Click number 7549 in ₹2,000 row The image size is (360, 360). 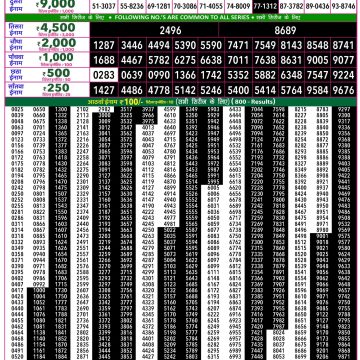coord(265,45)
